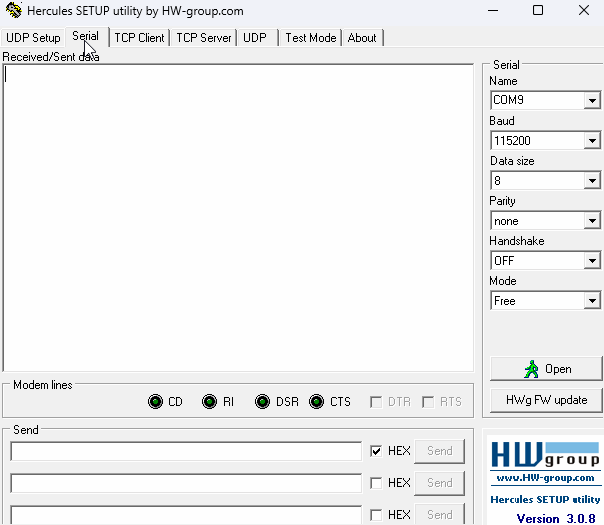Image resolution: width=604 pixels, height=525 pixels.
Task: Click the DSR modem line indicator
Action: click(263, 402)
